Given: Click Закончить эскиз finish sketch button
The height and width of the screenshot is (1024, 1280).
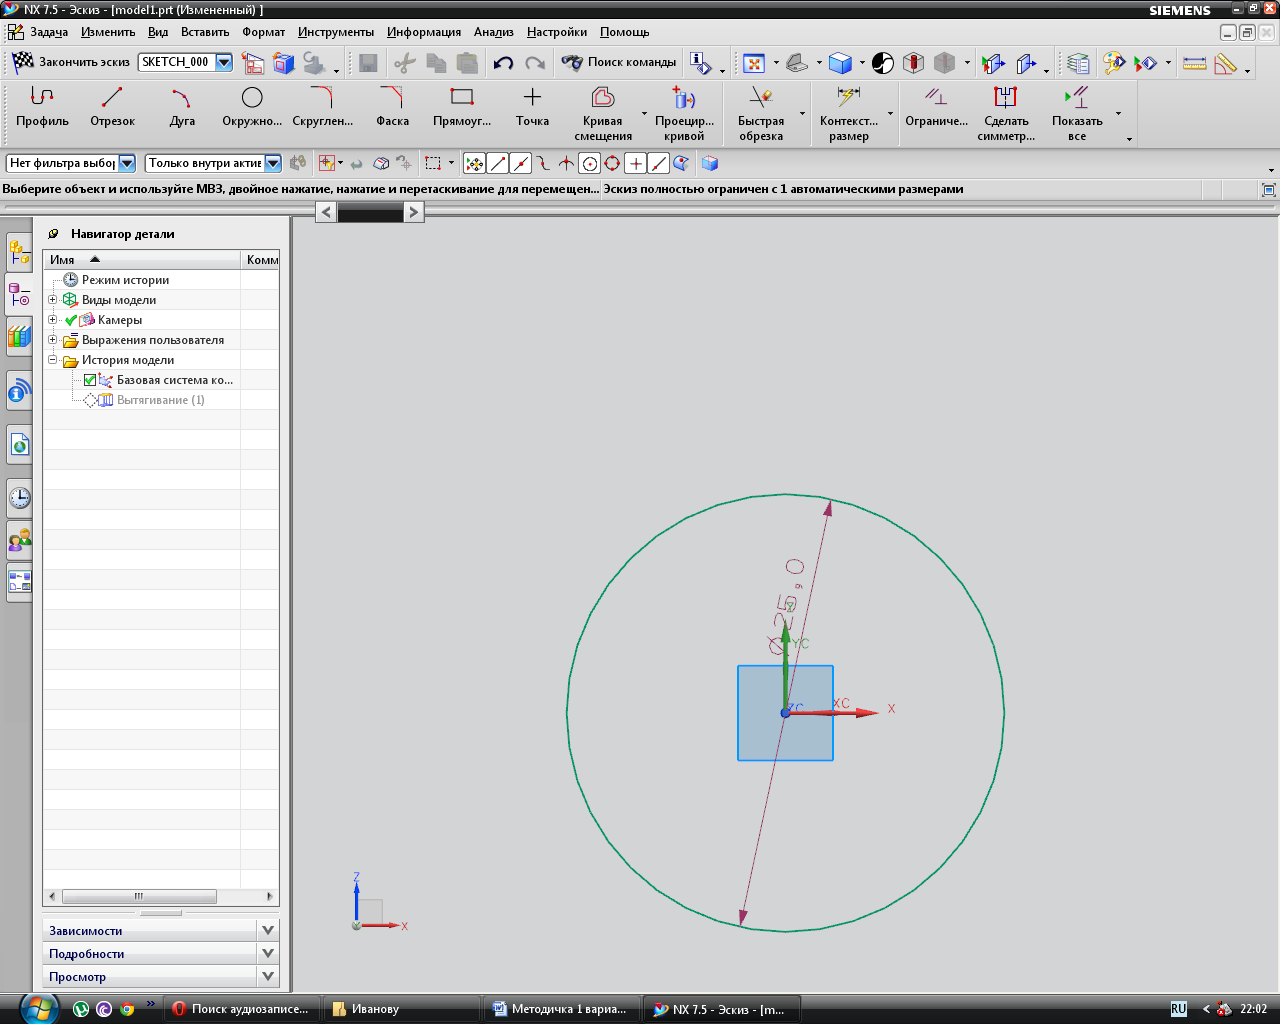Looking at the screenshot, I should pyautogui.click(x=71, y=62).
